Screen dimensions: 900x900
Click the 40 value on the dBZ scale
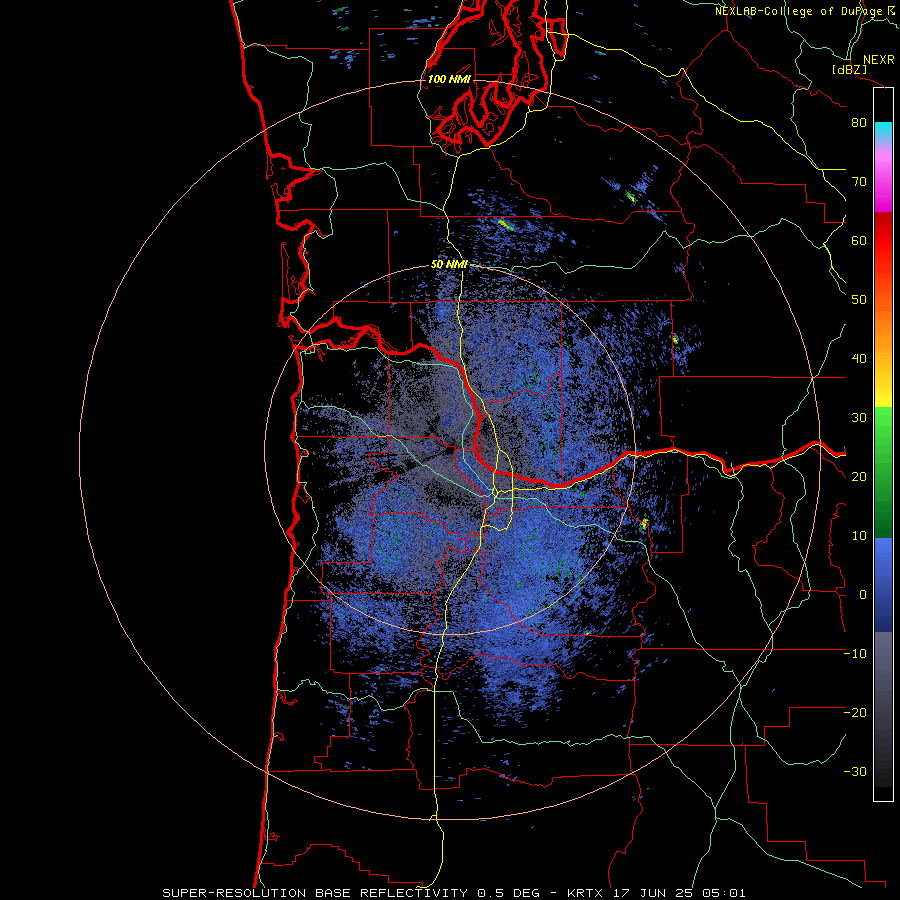[x=859, y=359]
